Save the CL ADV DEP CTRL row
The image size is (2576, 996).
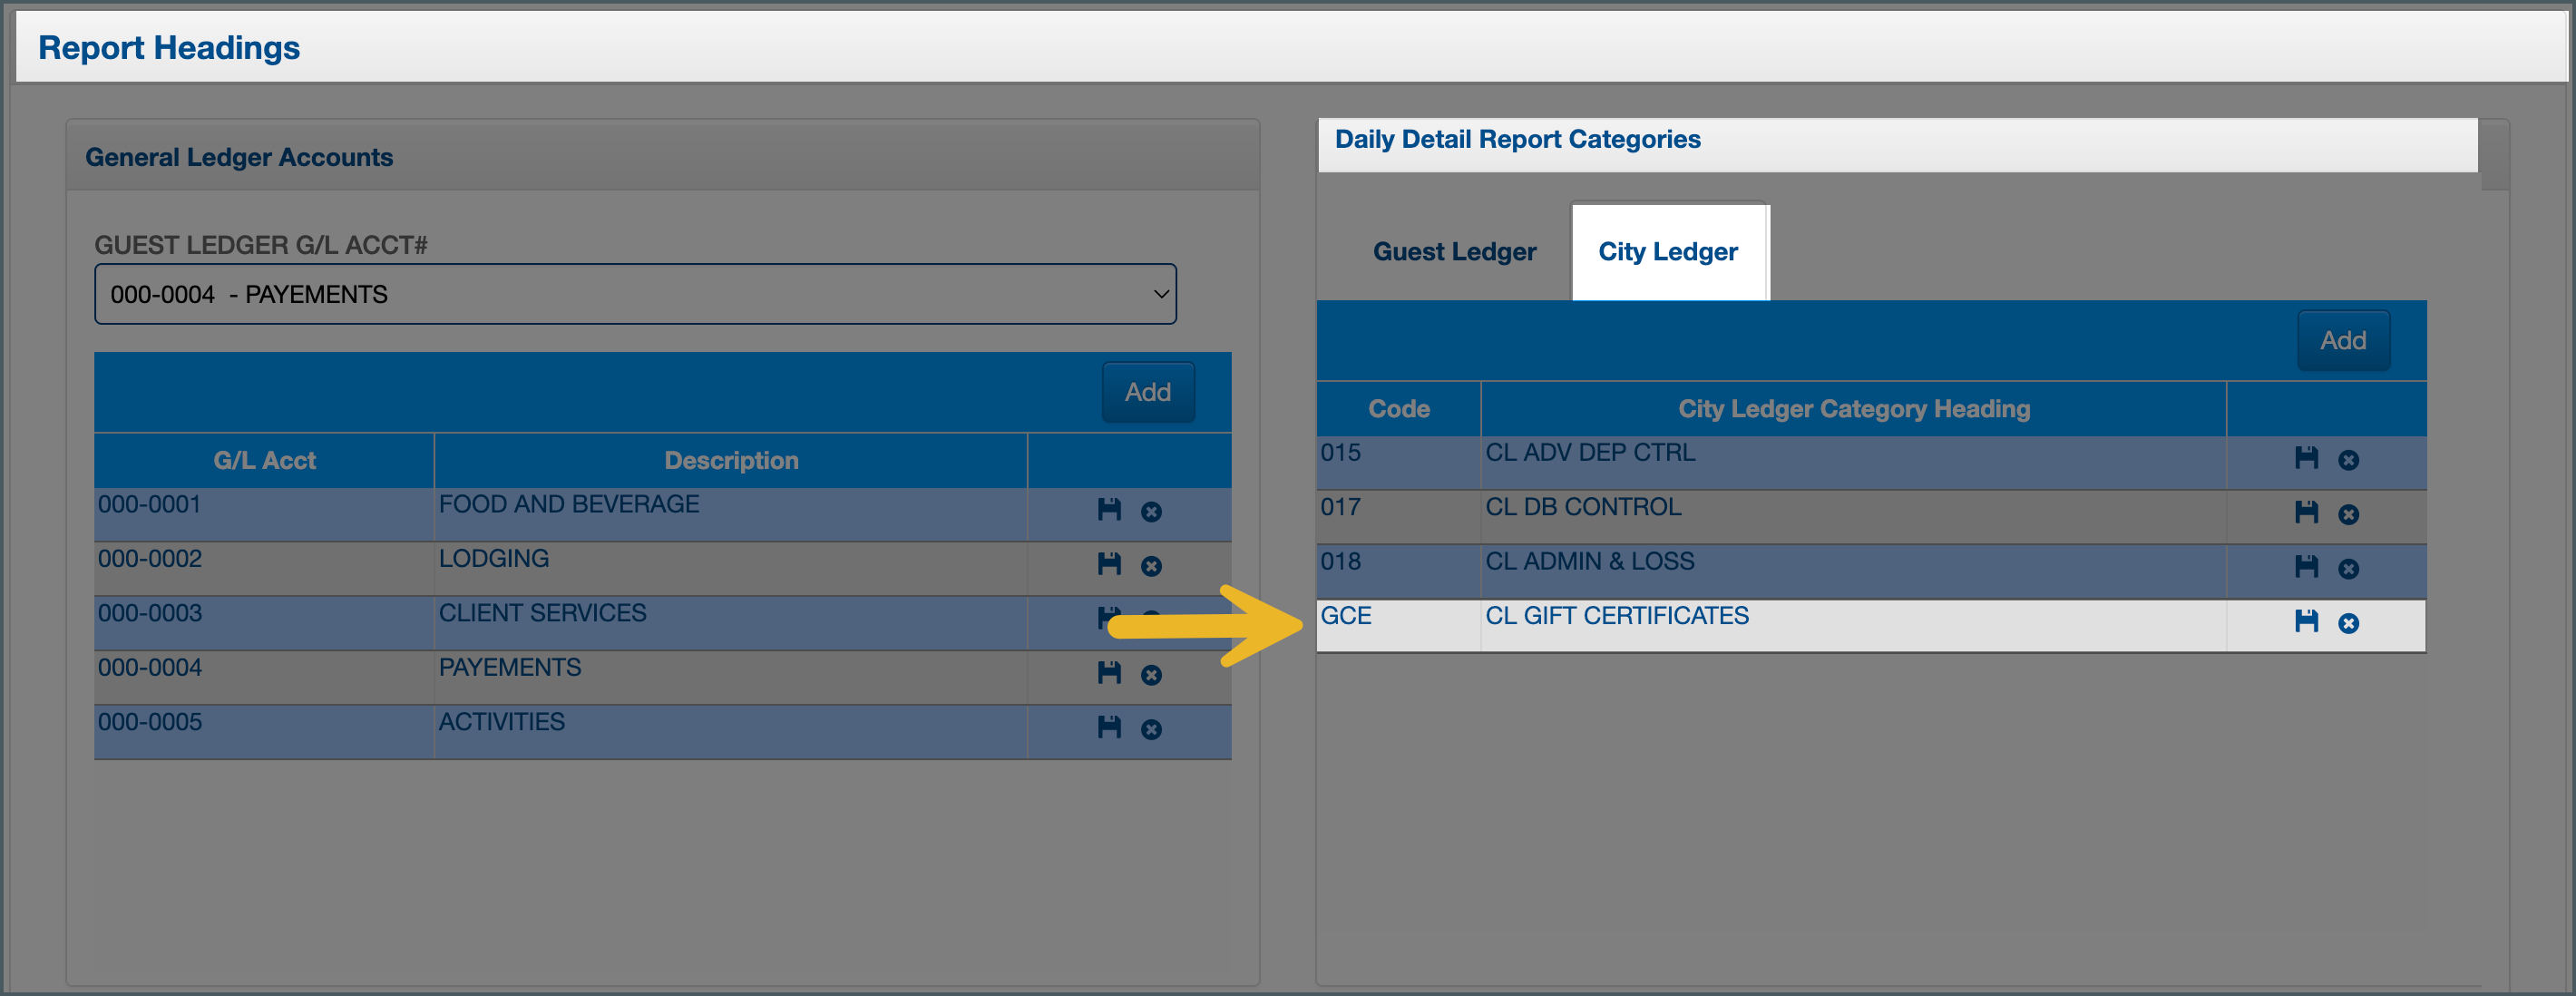2306,459
